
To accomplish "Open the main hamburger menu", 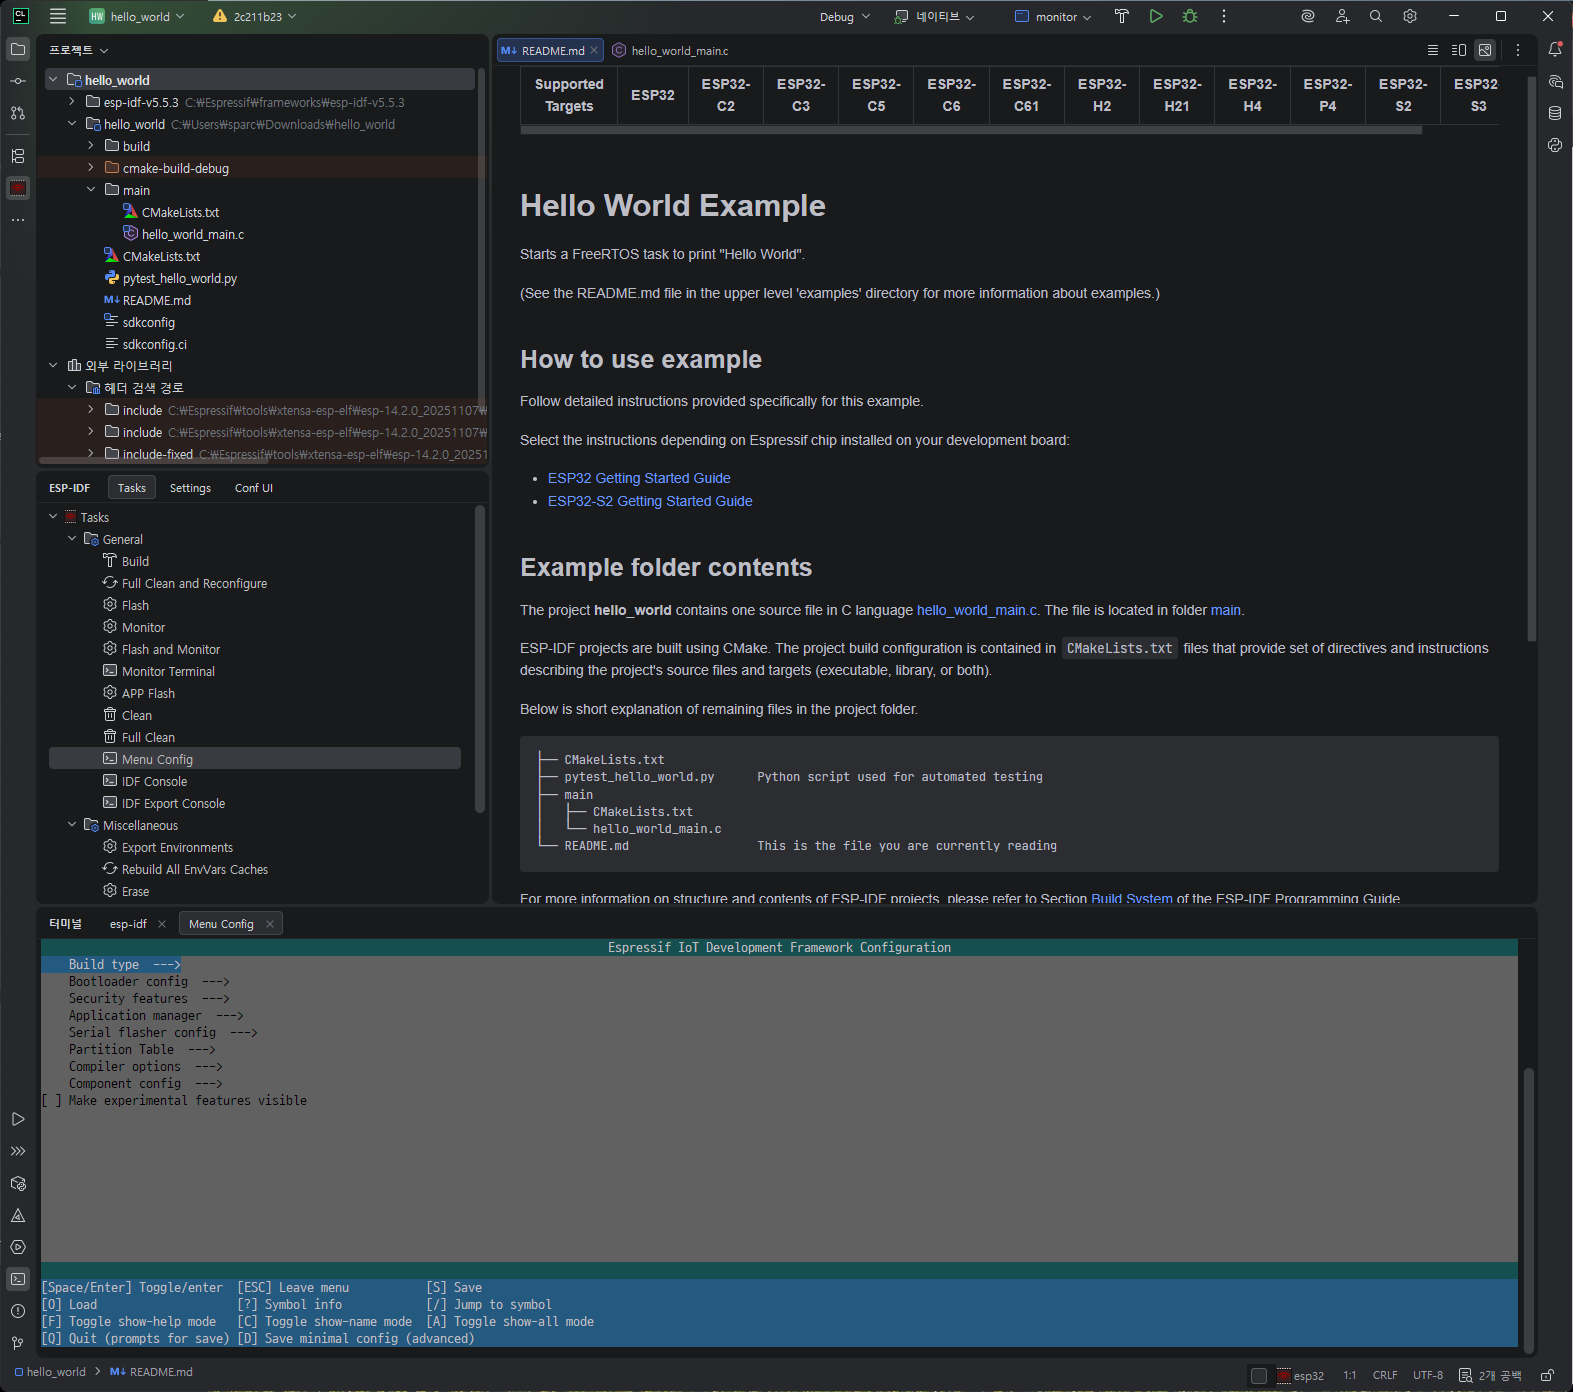I will (58, 16).
